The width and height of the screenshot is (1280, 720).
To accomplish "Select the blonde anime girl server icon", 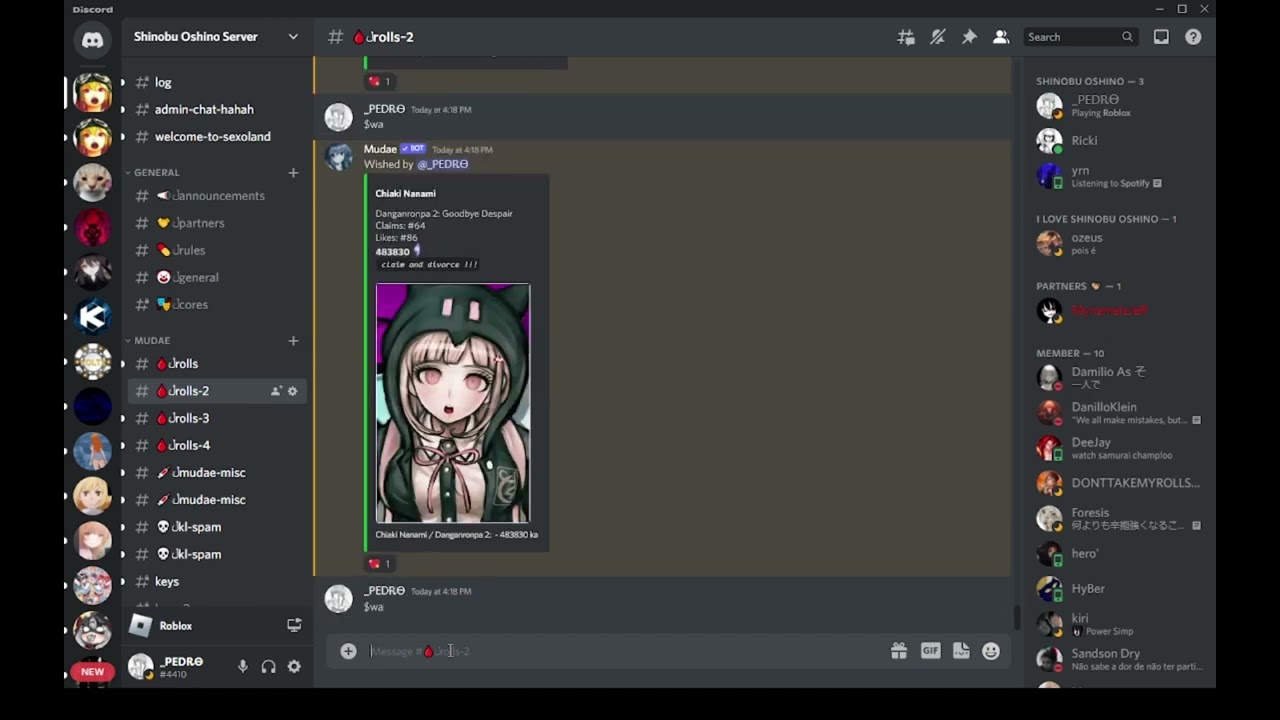I will (x=92, y=496).
